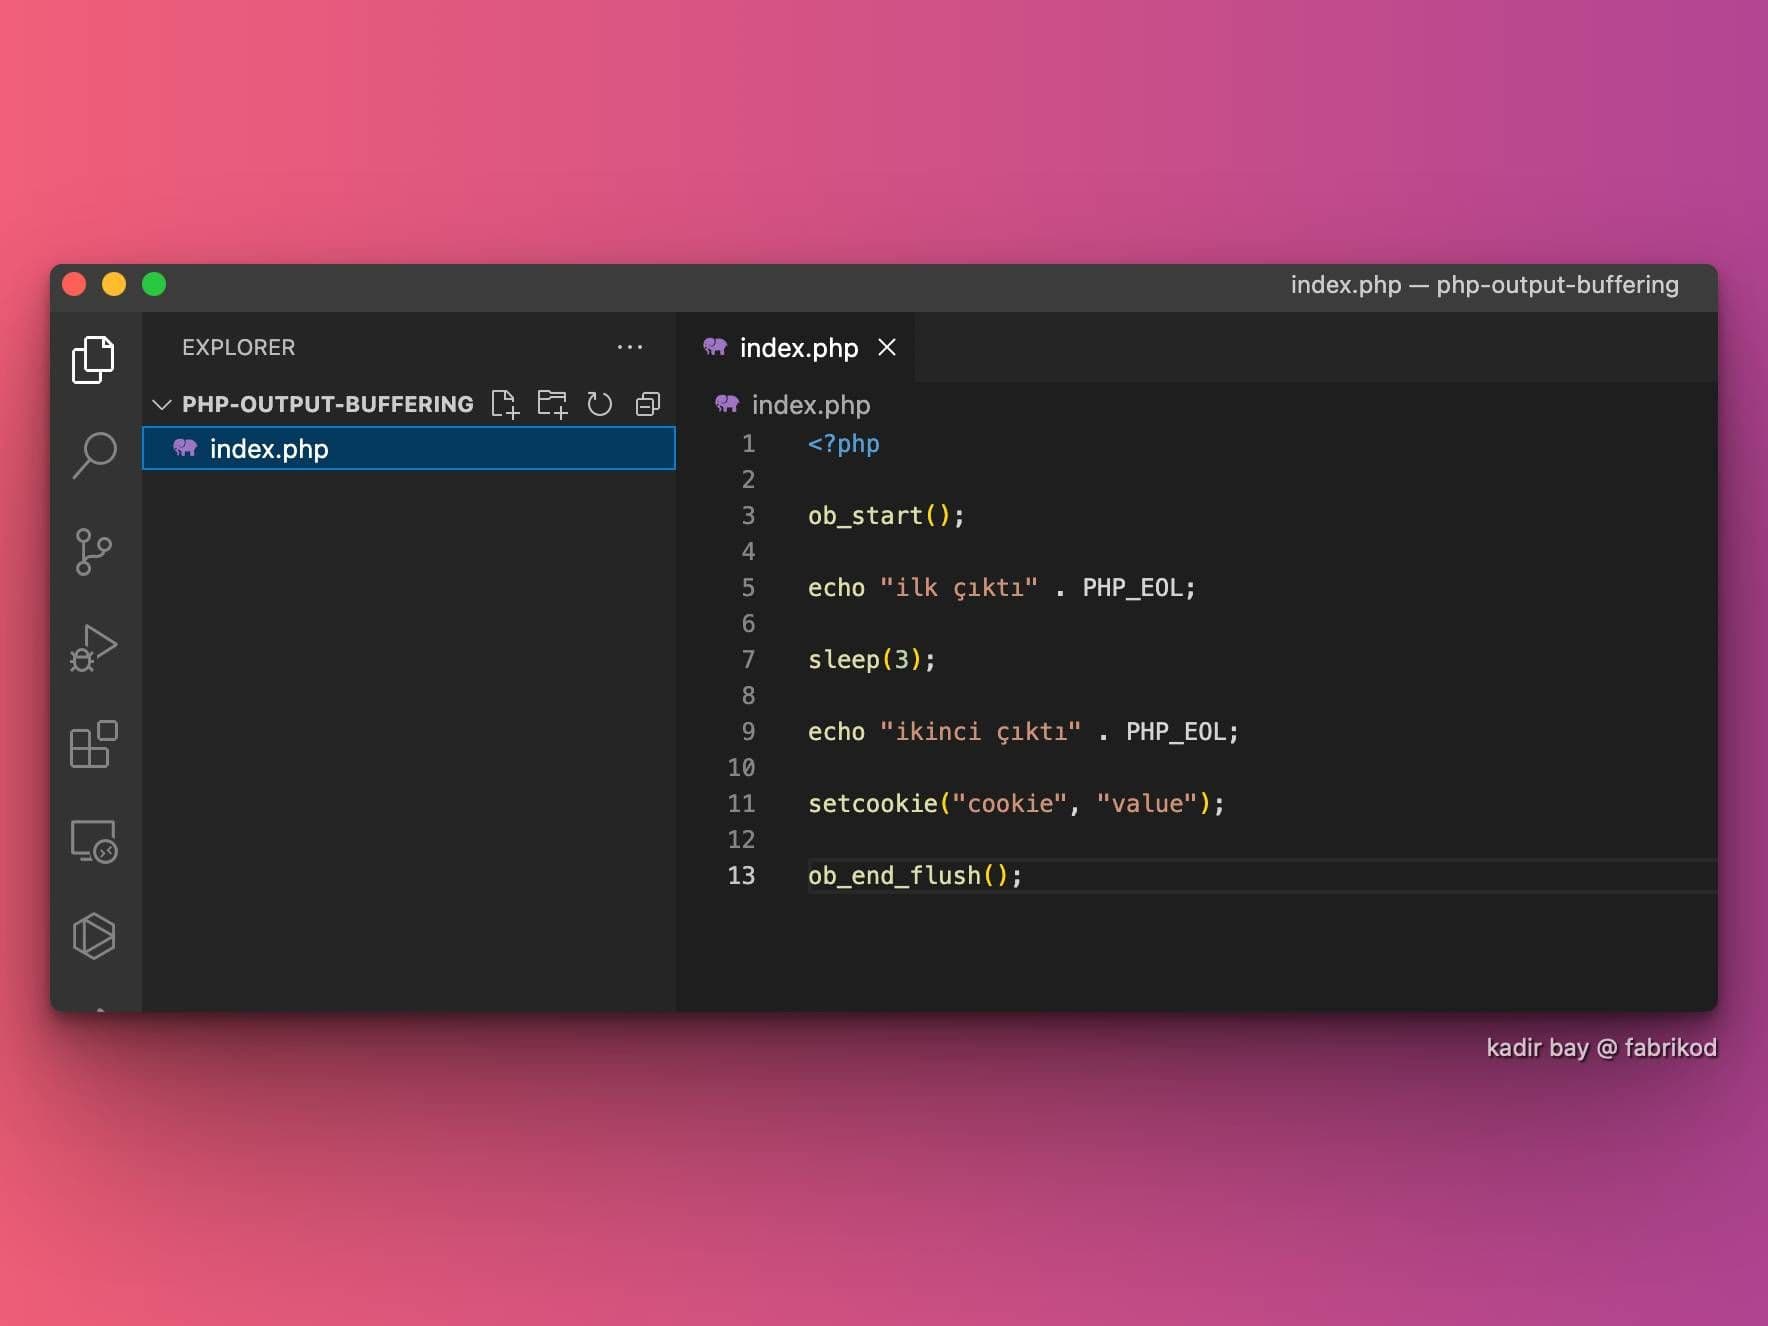Open the Extensions view

coord(93,744)
